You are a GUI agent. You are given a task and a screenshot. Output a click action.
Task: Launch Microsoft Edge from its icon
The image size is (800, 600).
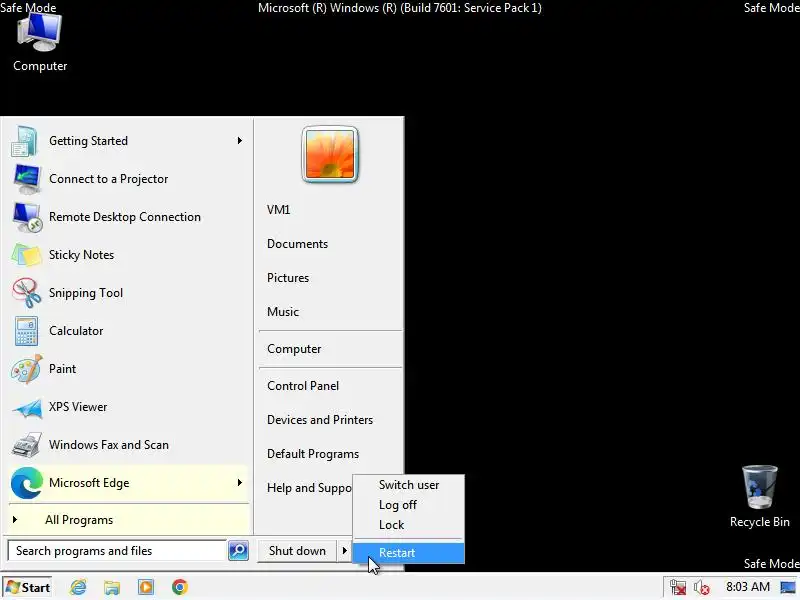point(27,483)
